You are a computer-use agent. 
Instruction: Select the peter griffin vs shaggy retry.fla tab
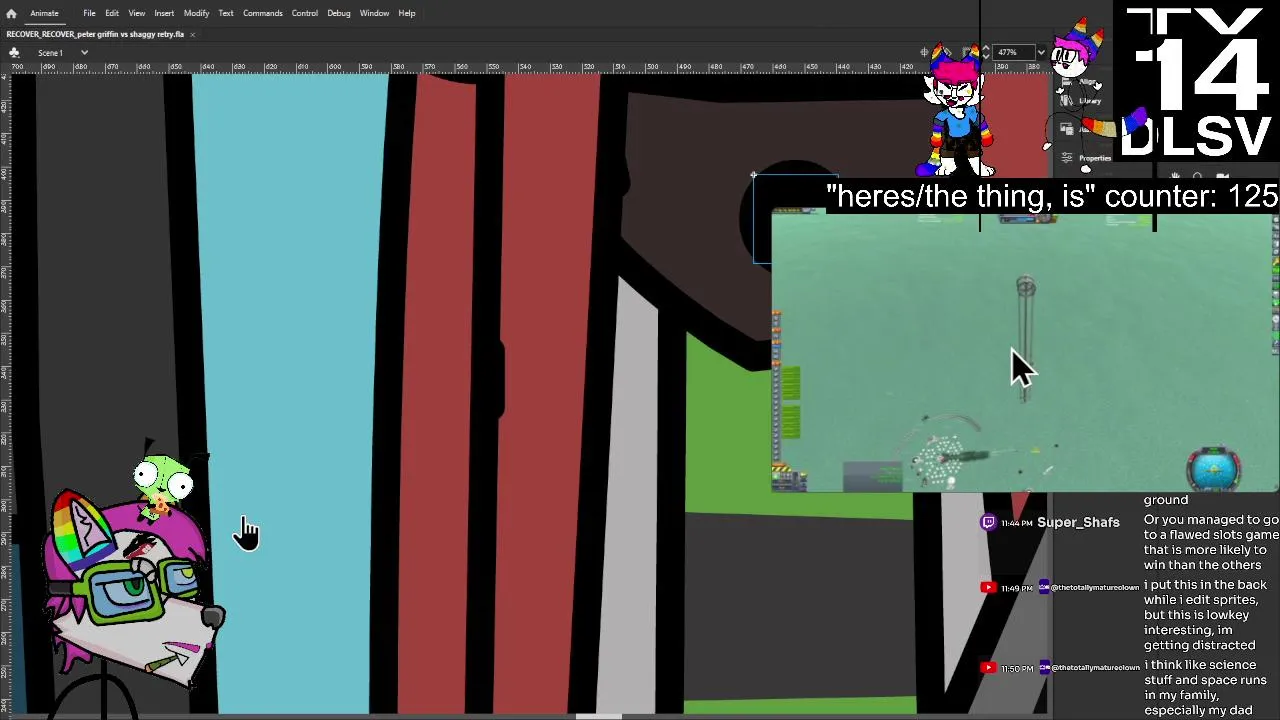tap(95, 34)
